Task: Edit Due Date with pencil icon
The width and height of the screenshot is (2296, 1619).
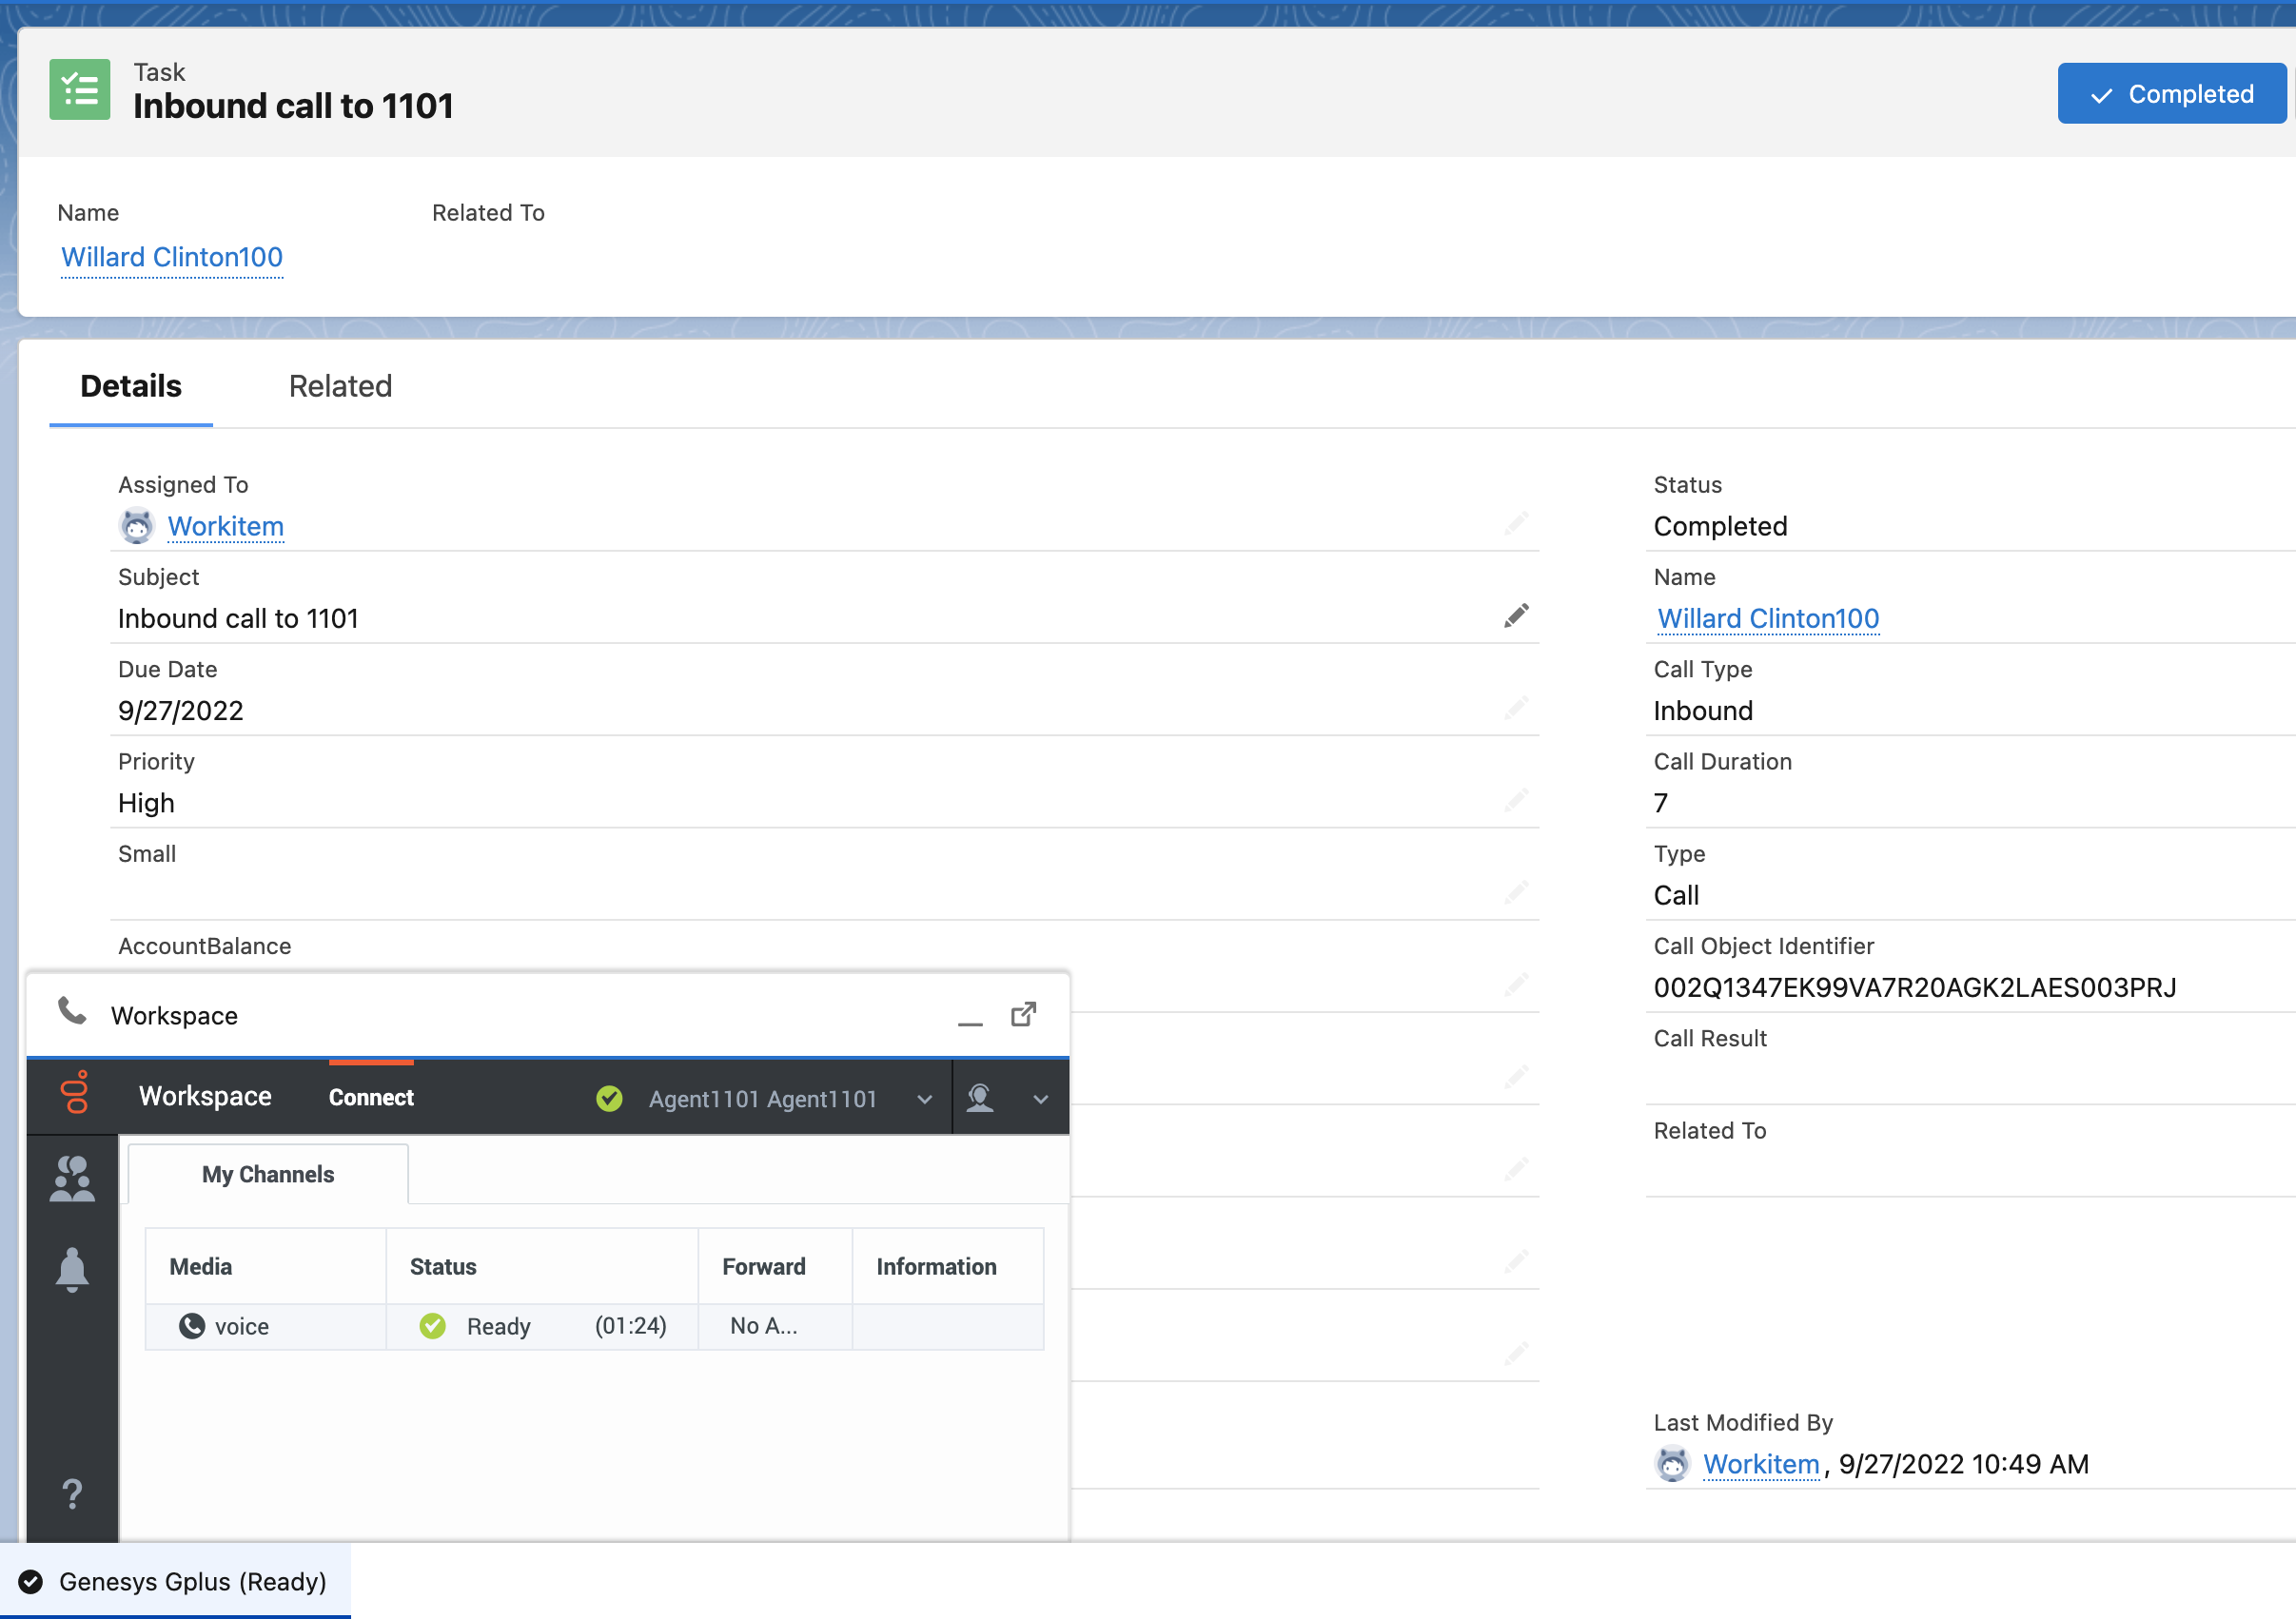Action: pyautogui.click(x=1516, y=708)
